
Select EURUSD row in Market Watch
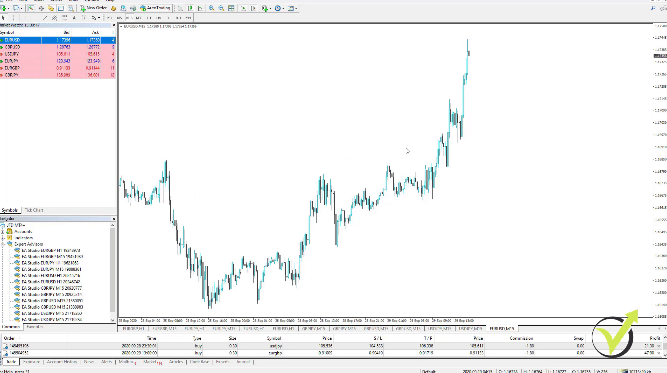[x=58, y=40]
